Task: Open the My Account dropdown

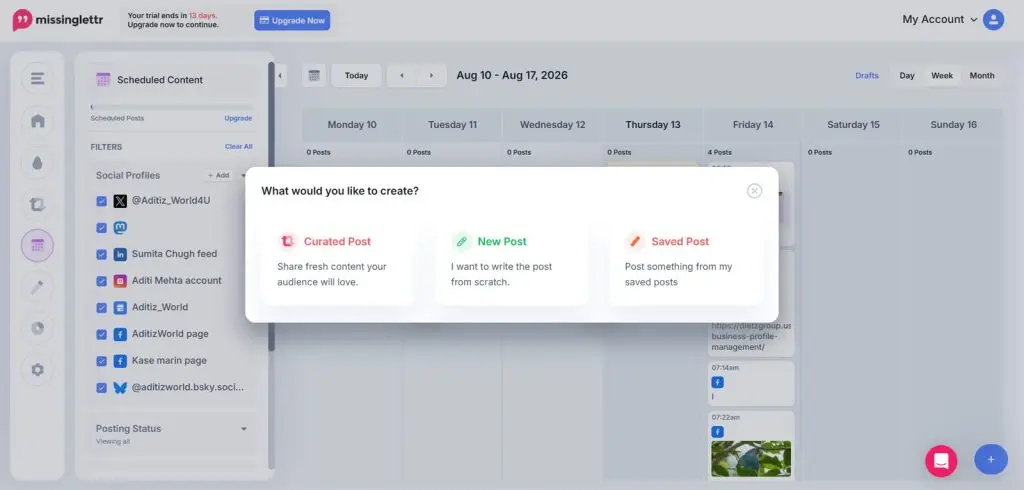Action: click(x=940, y=20)
